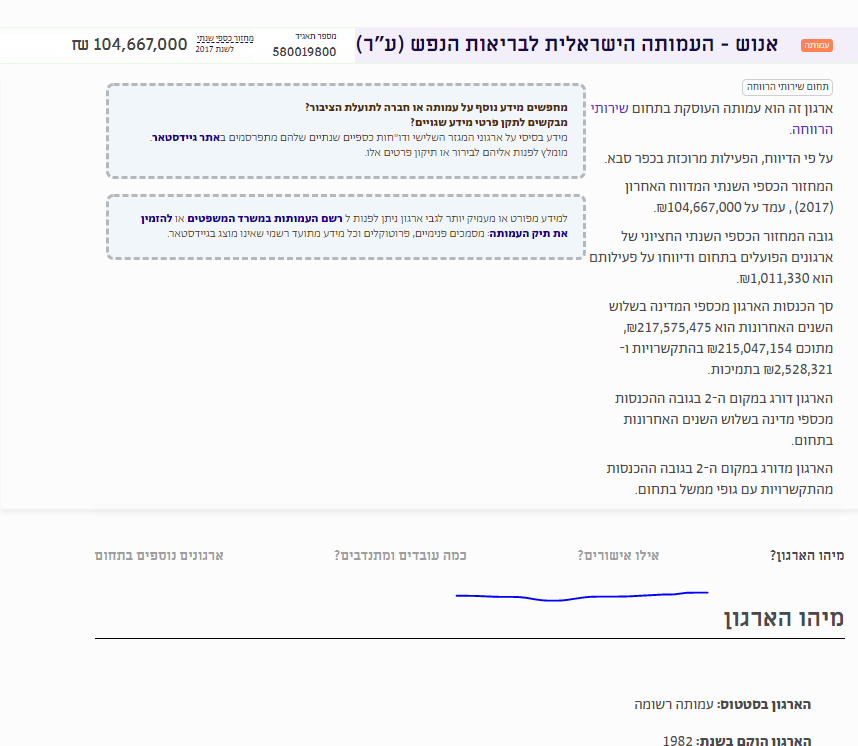
Task: Click the מיהו הארגון section heading
Action: [784, 618]
